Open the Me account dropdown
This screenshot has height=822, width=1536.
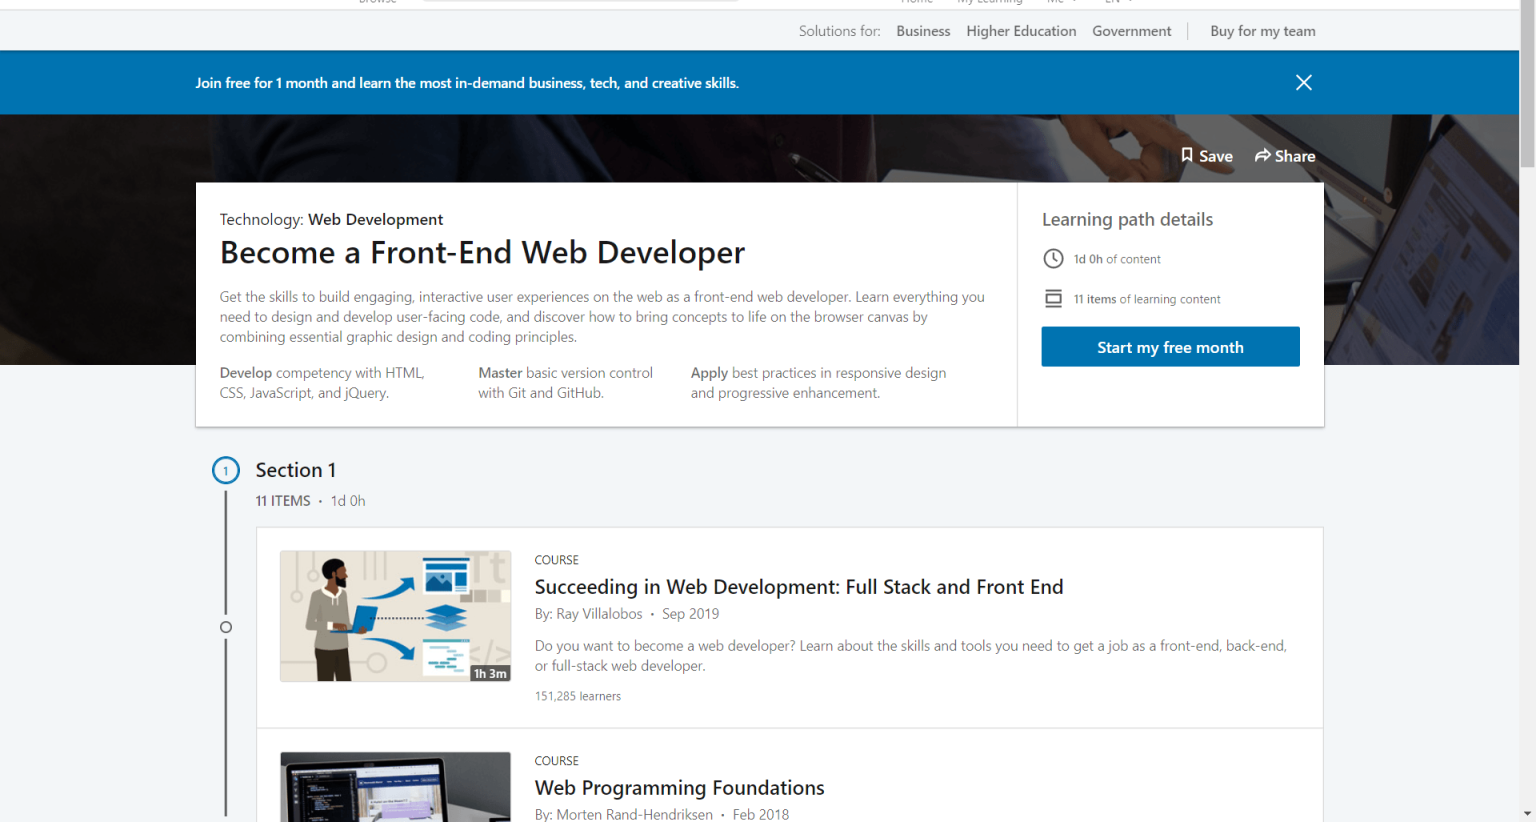click(1064, 2)
